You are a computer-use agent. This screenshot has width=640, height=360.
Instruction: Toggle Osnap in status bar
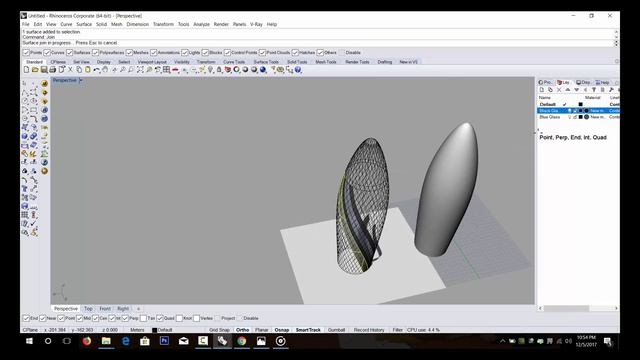pos(282,330)
